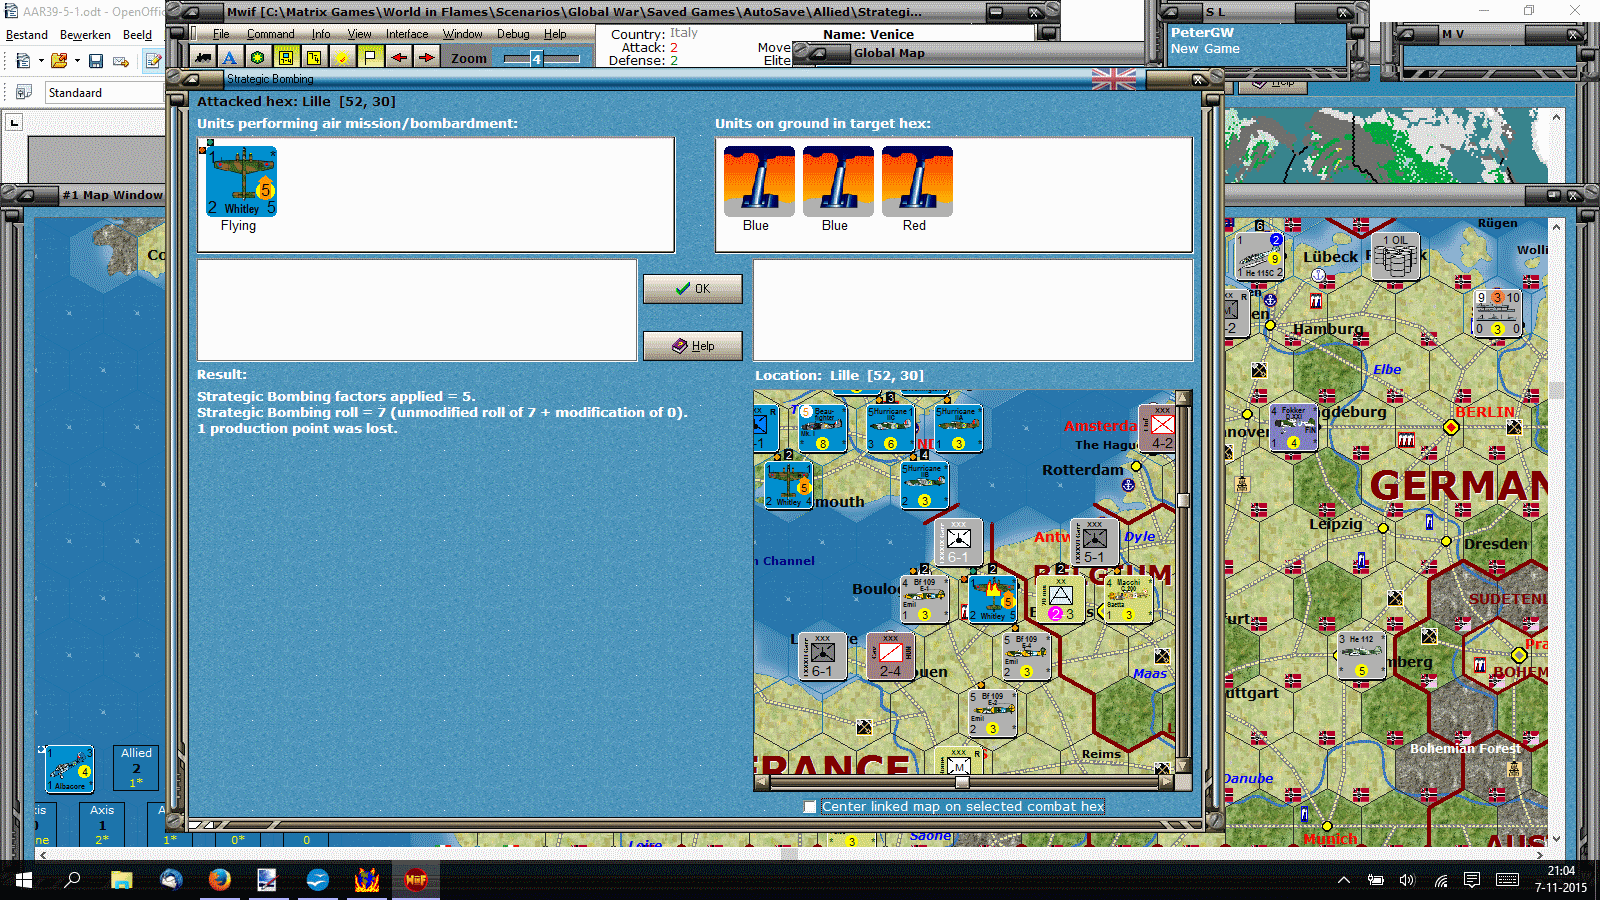The width and height of the screenshot is (1600, 900).
Task: Click the Help button in Strategic Bombing dialog
Action: [x=693, y=346]
